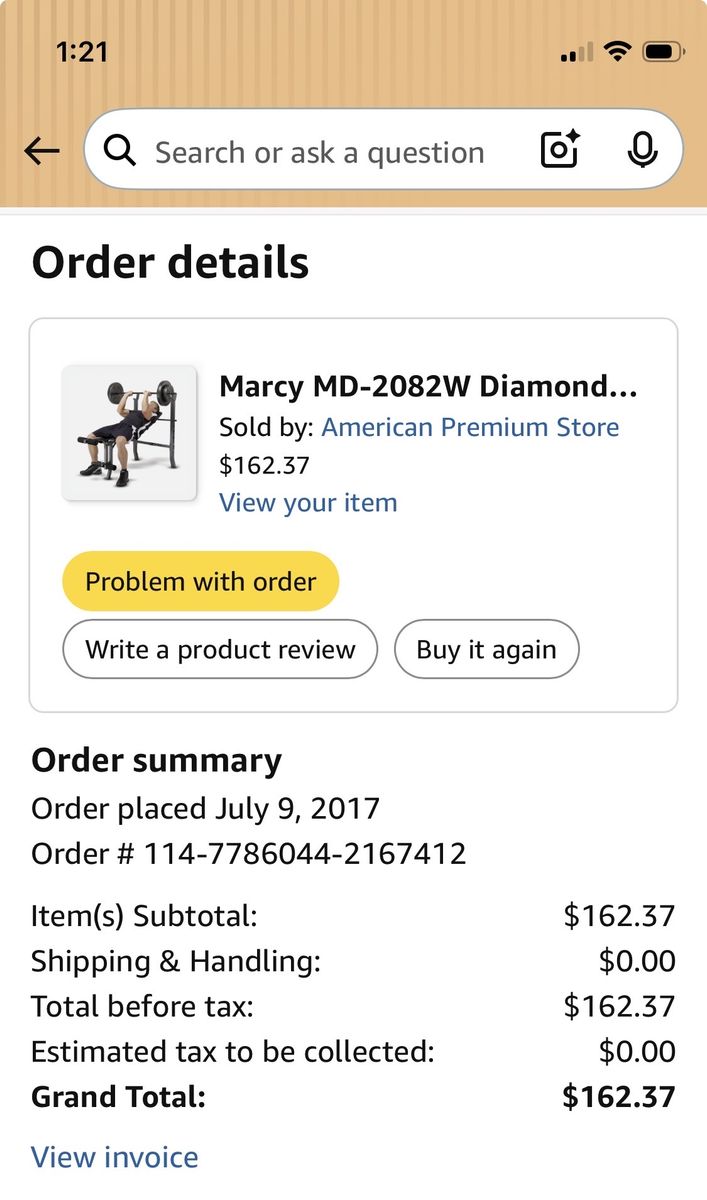The image size is (707, 1200).
Task: Start voice search with the microphone
Action: pos(642,150)
